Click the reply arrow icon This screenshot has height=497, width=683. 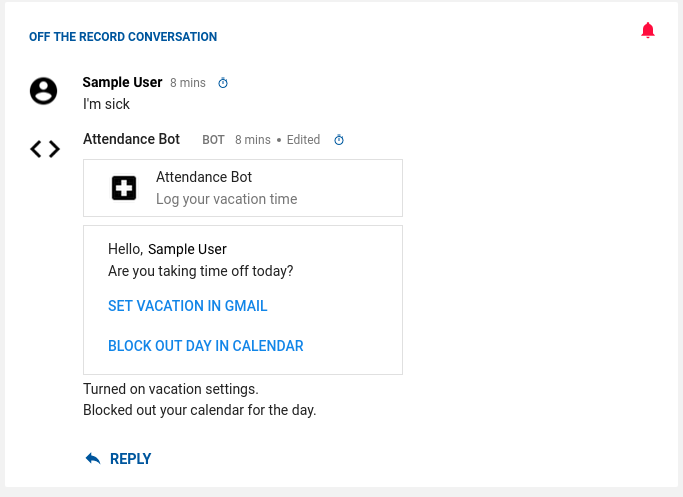coord(93,458)
